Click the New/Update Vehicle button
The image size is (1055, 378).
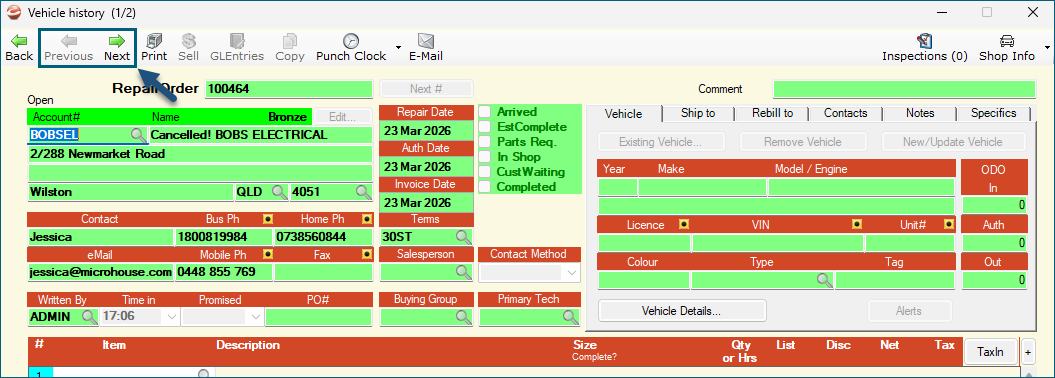pos(955,142)
